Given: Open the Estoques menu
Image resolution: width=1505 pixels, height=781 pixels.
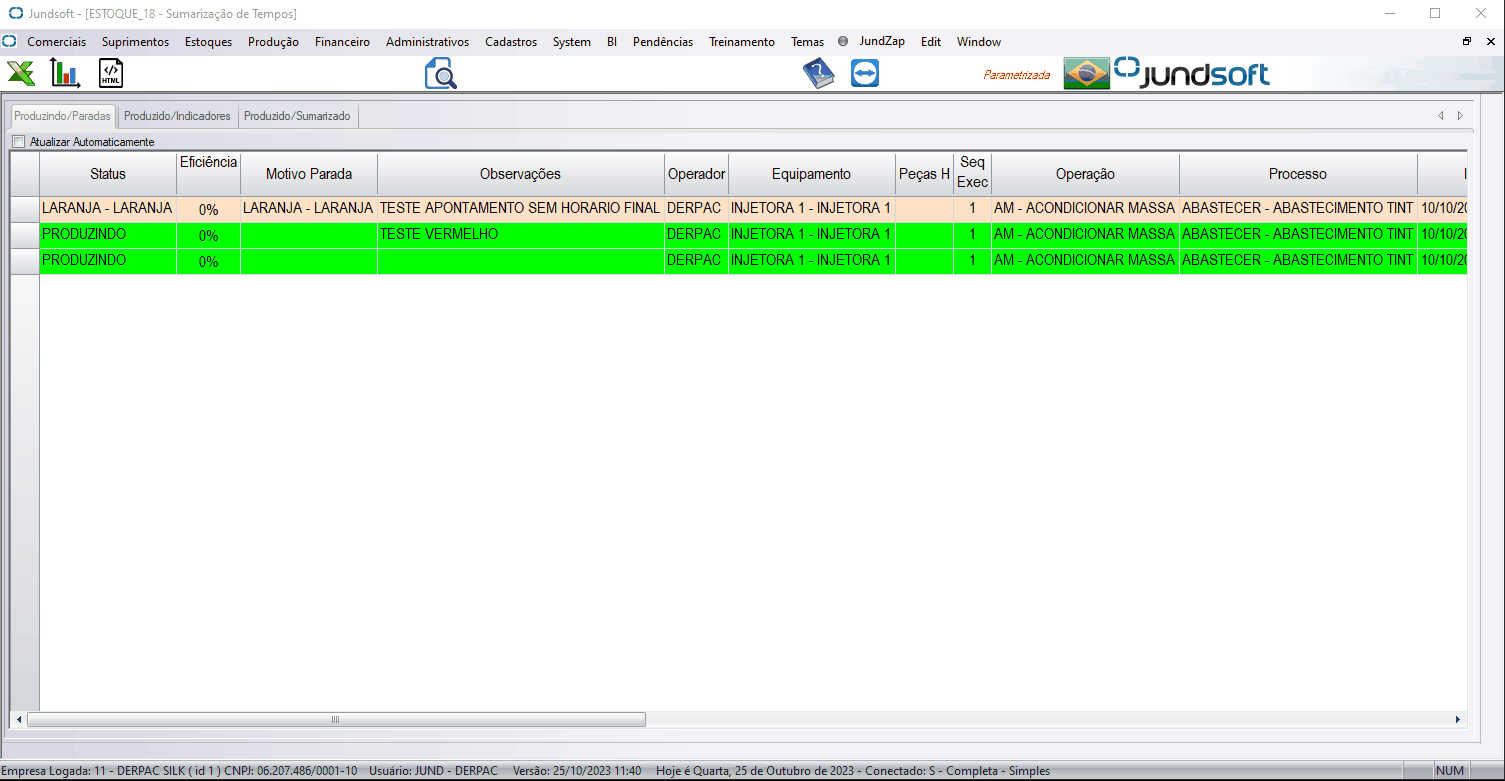Looking at the screenshot, I should pyautogui.click(x=208, y=42).
